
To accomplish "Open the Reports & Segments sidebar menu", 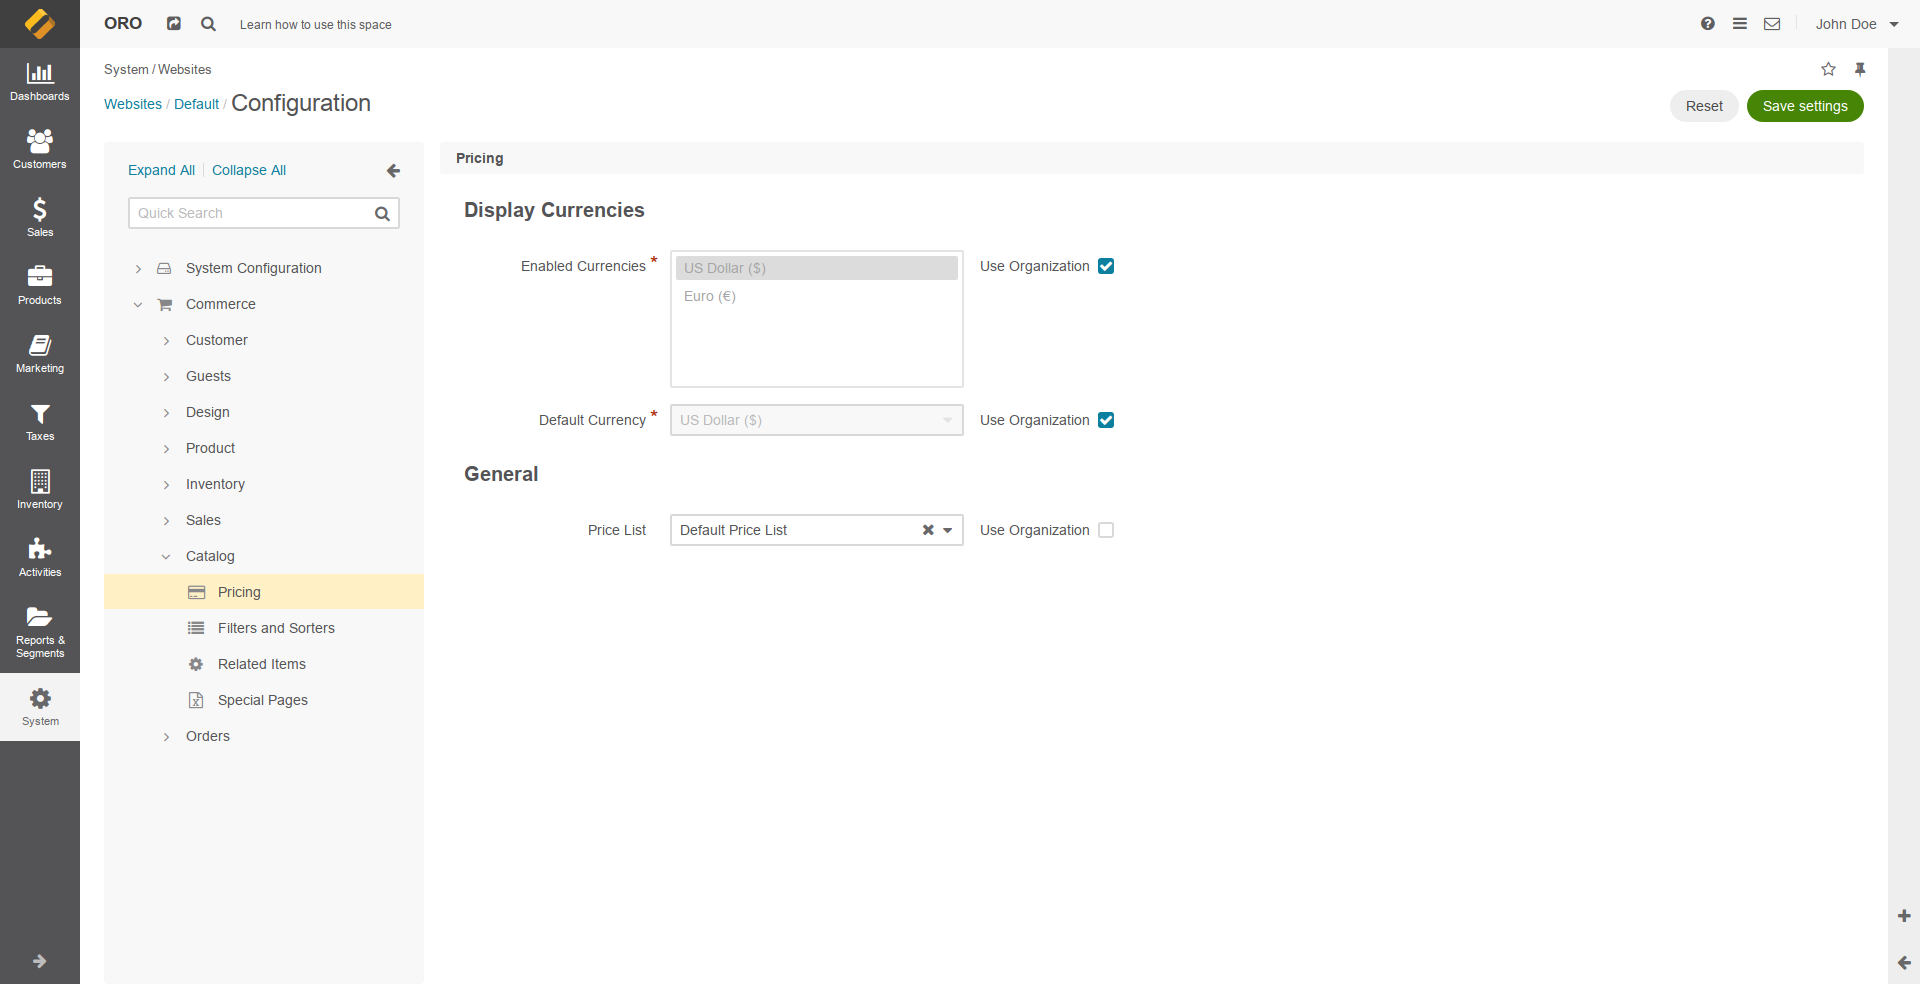I will point(40,632).
